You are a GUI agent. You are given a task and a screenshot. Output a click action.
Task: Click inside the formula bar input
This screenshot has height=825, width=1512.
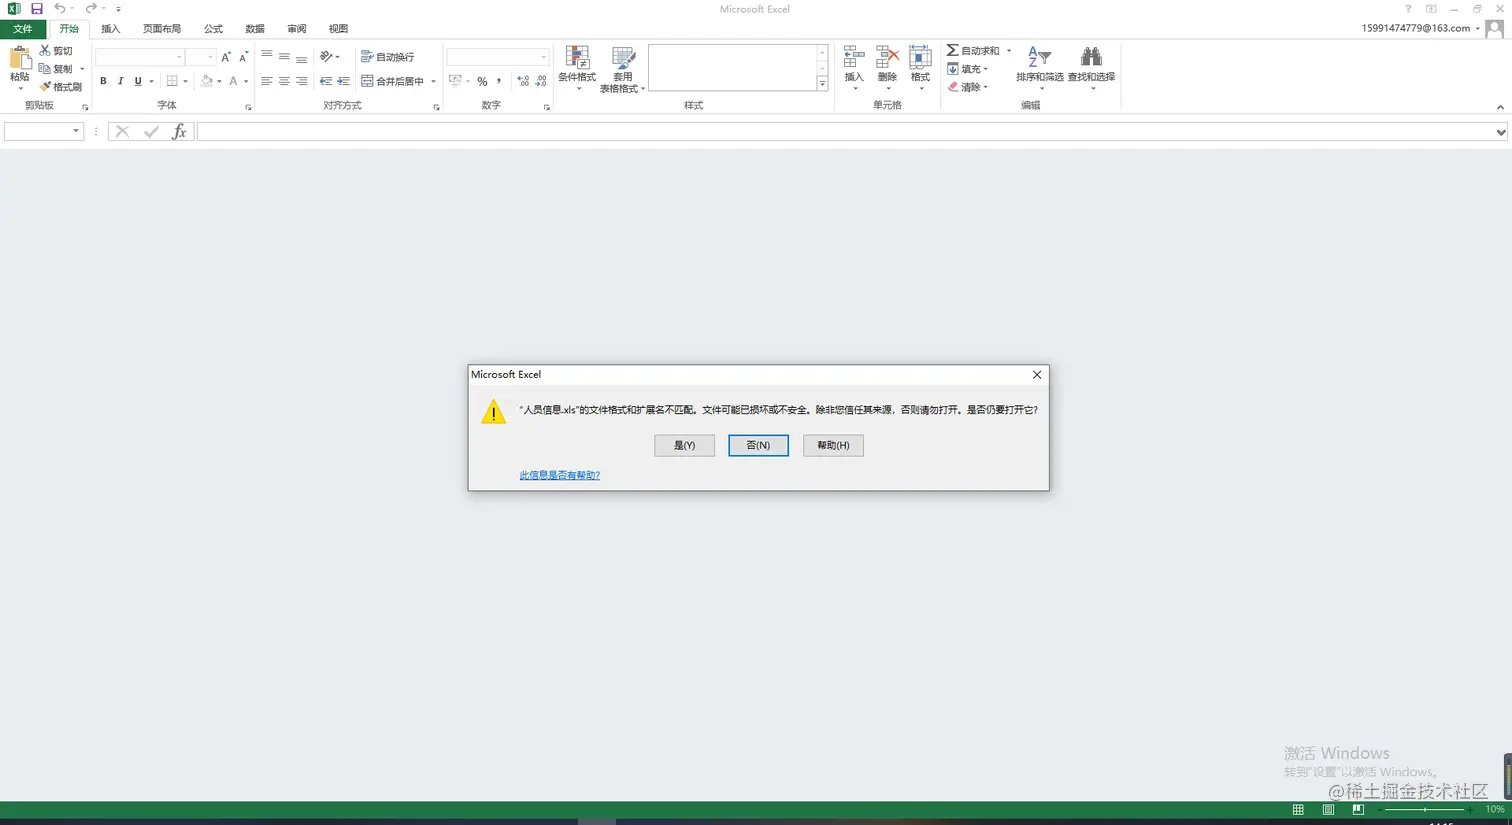pos(845,131)
